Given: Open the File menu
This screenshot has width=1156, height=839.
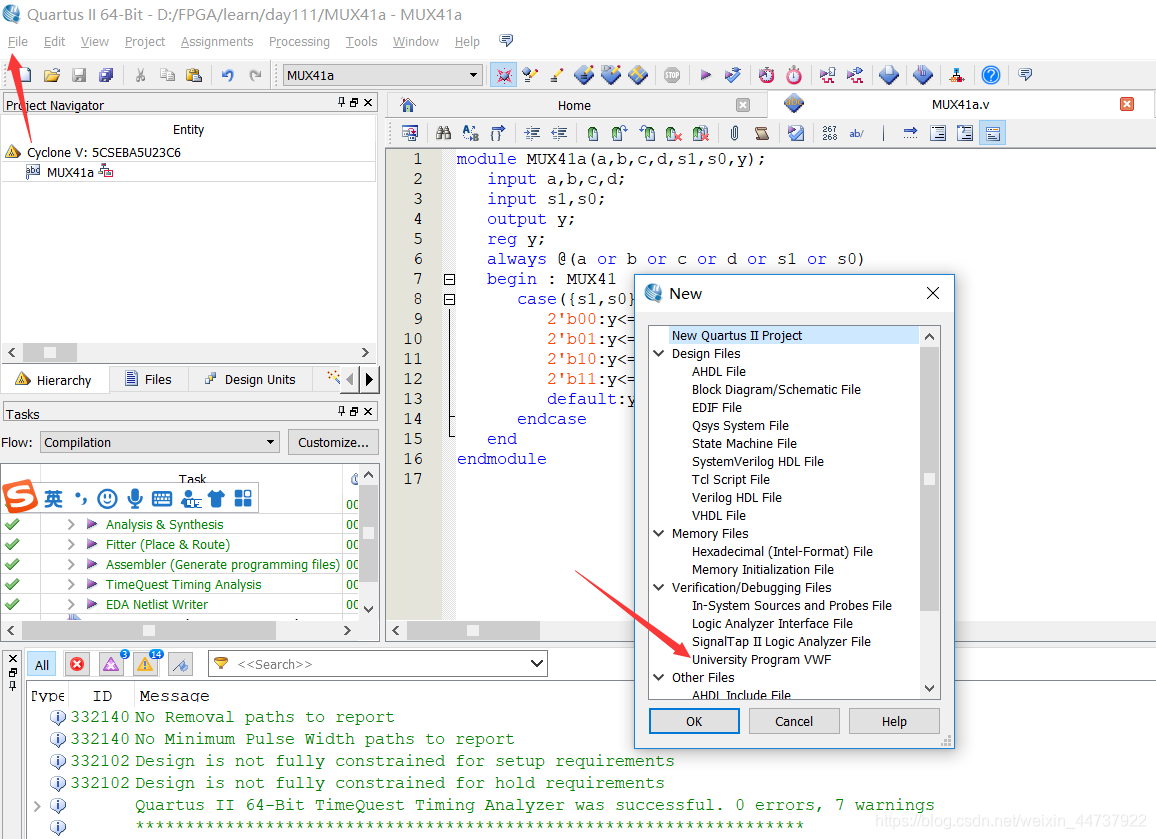Looking at the screenshot, I should (18, 41).
